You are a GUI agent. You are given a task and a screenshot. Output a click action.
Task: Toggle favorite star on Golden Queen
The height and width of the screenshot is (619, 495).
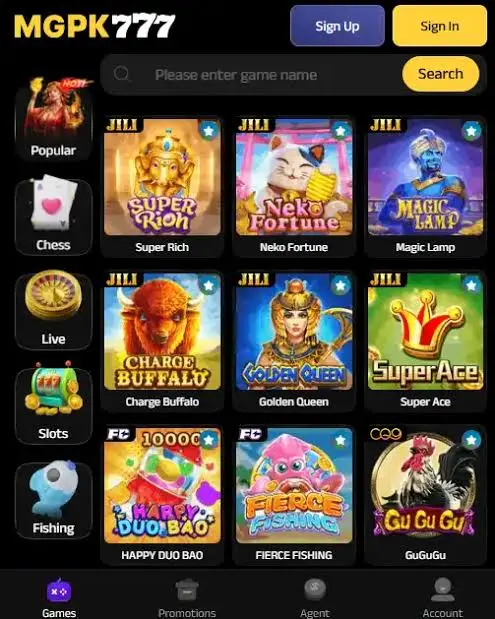point(340,285)
